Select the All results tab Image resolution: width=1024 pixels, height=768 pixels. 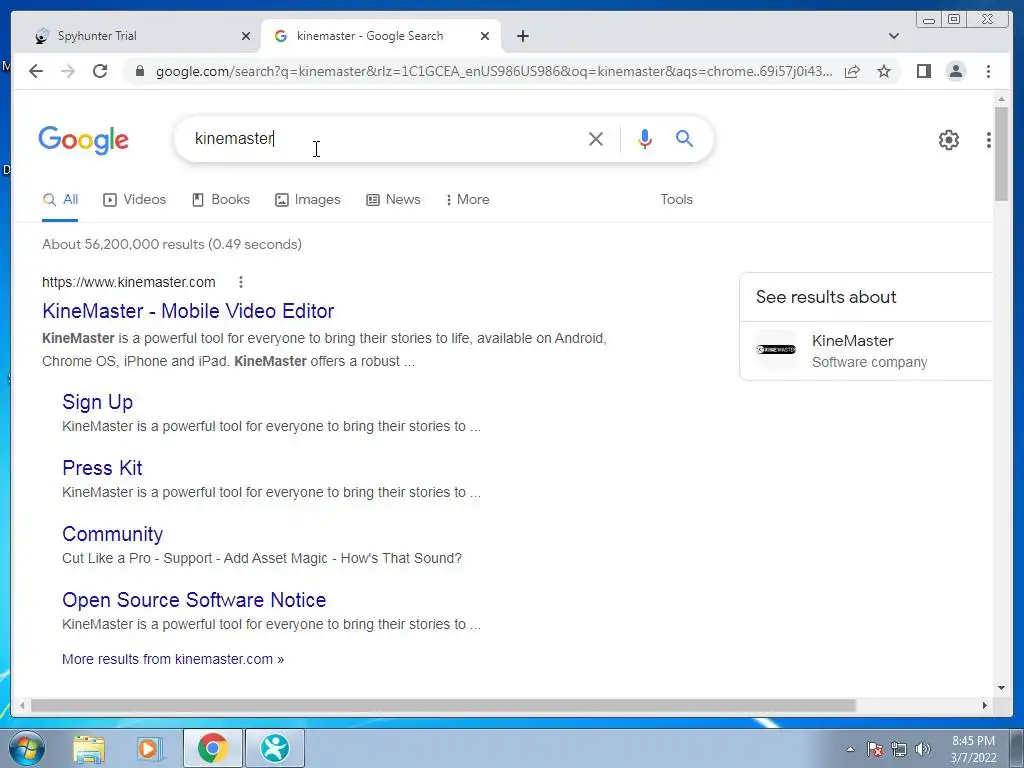click(60, 200)
